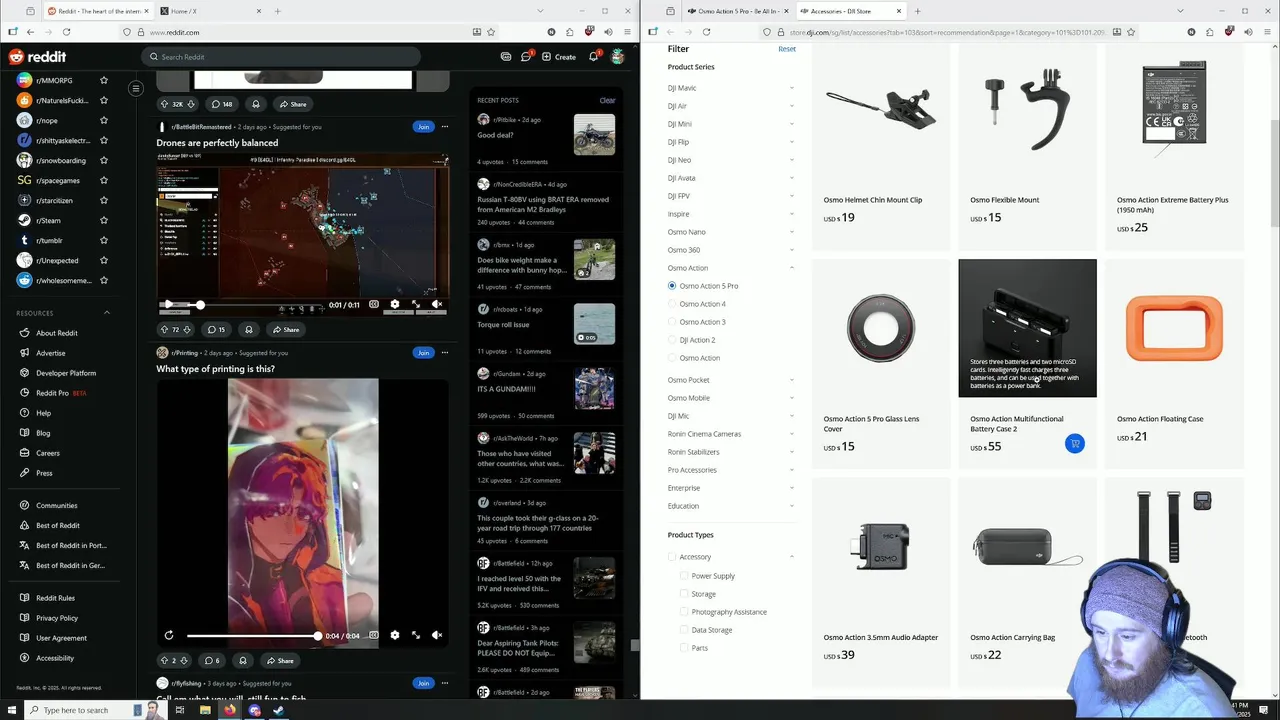Add Osmo Action Battery Case 2 to cart
The height and width of the screenshot is (720, 1280).
click(x=1074, y=443)
